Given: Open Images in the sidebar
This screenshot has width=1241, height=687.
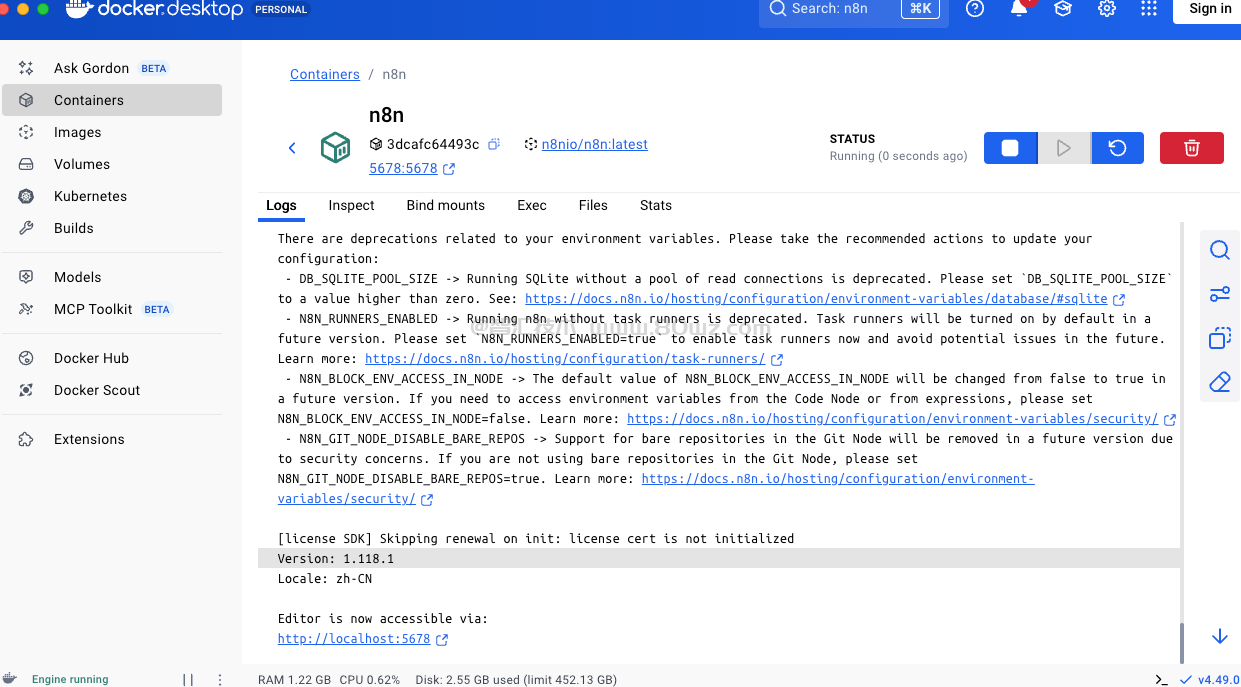Looking at the screenshot, I should pyautogui.click(x=77, y=132).
